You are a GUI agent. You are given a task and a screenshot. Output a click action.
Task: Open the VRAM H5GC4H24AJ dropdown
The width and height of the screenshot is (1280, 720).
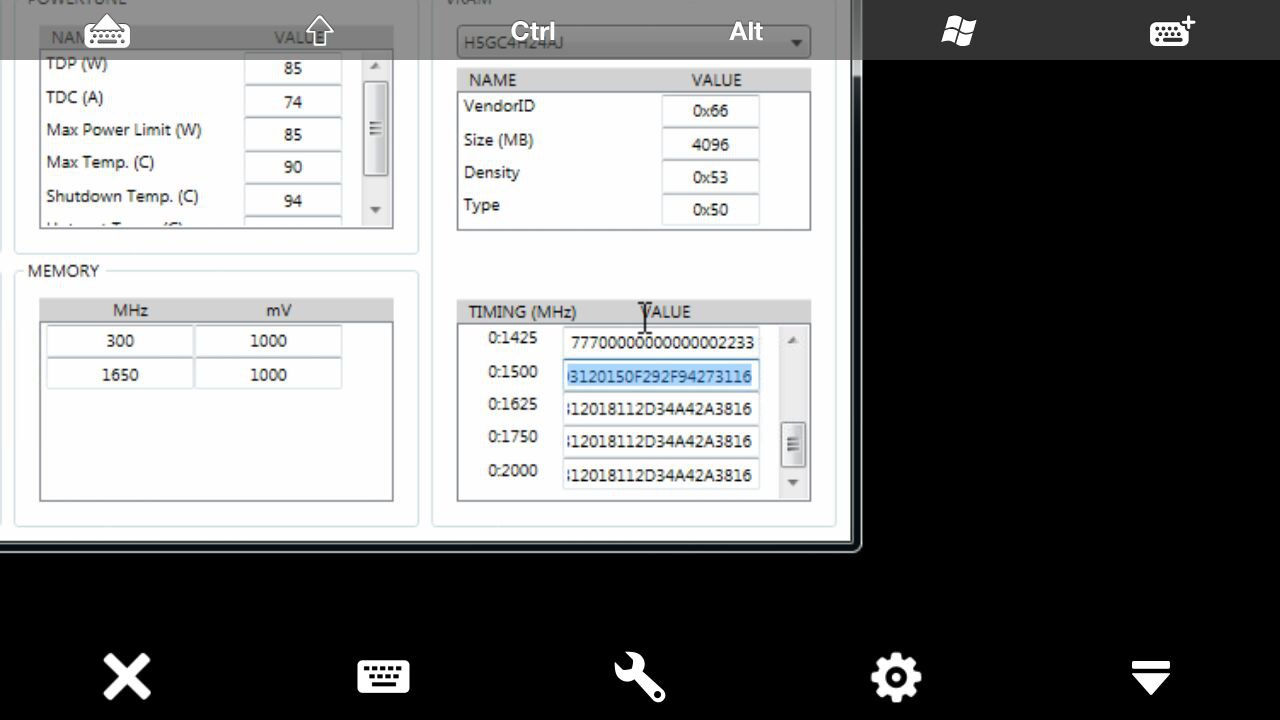(x=634, y=42)
